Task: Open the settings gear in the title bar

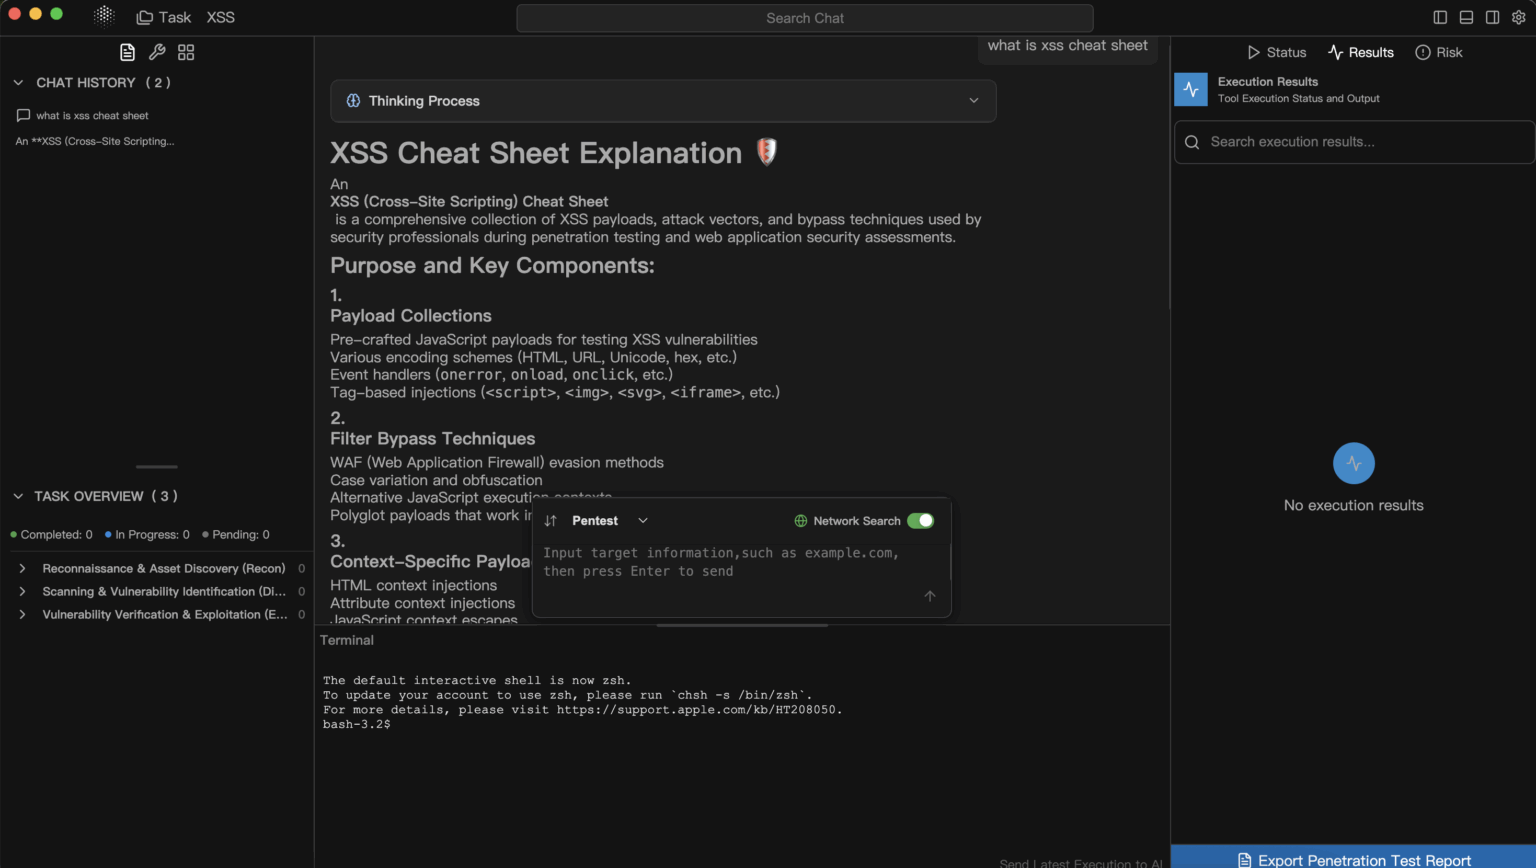Action: click(1519, 17)
